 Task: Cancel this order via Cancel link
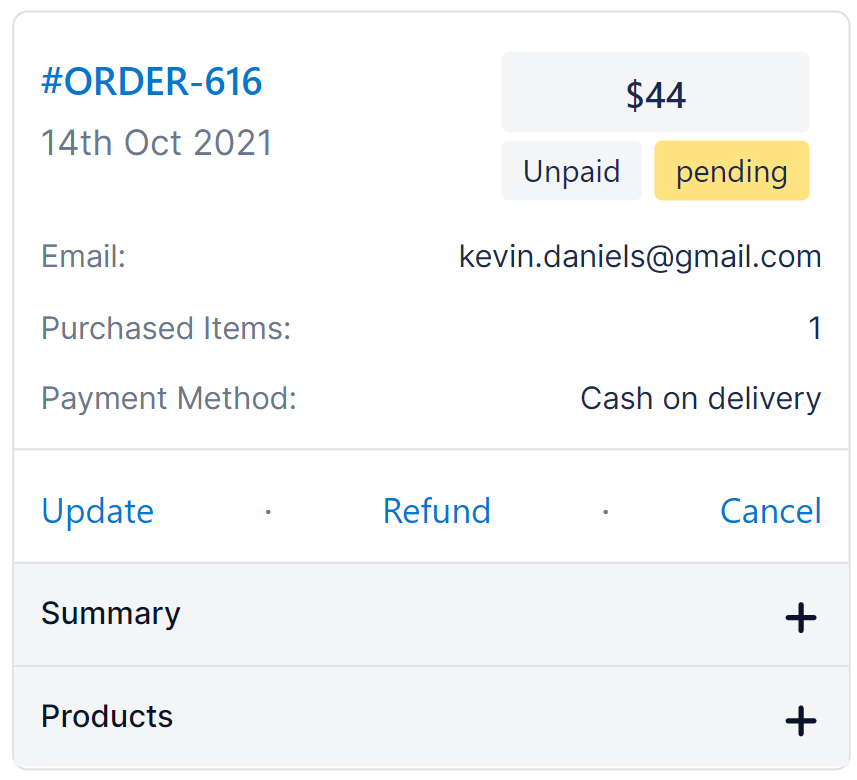click(x=770, y=511)
